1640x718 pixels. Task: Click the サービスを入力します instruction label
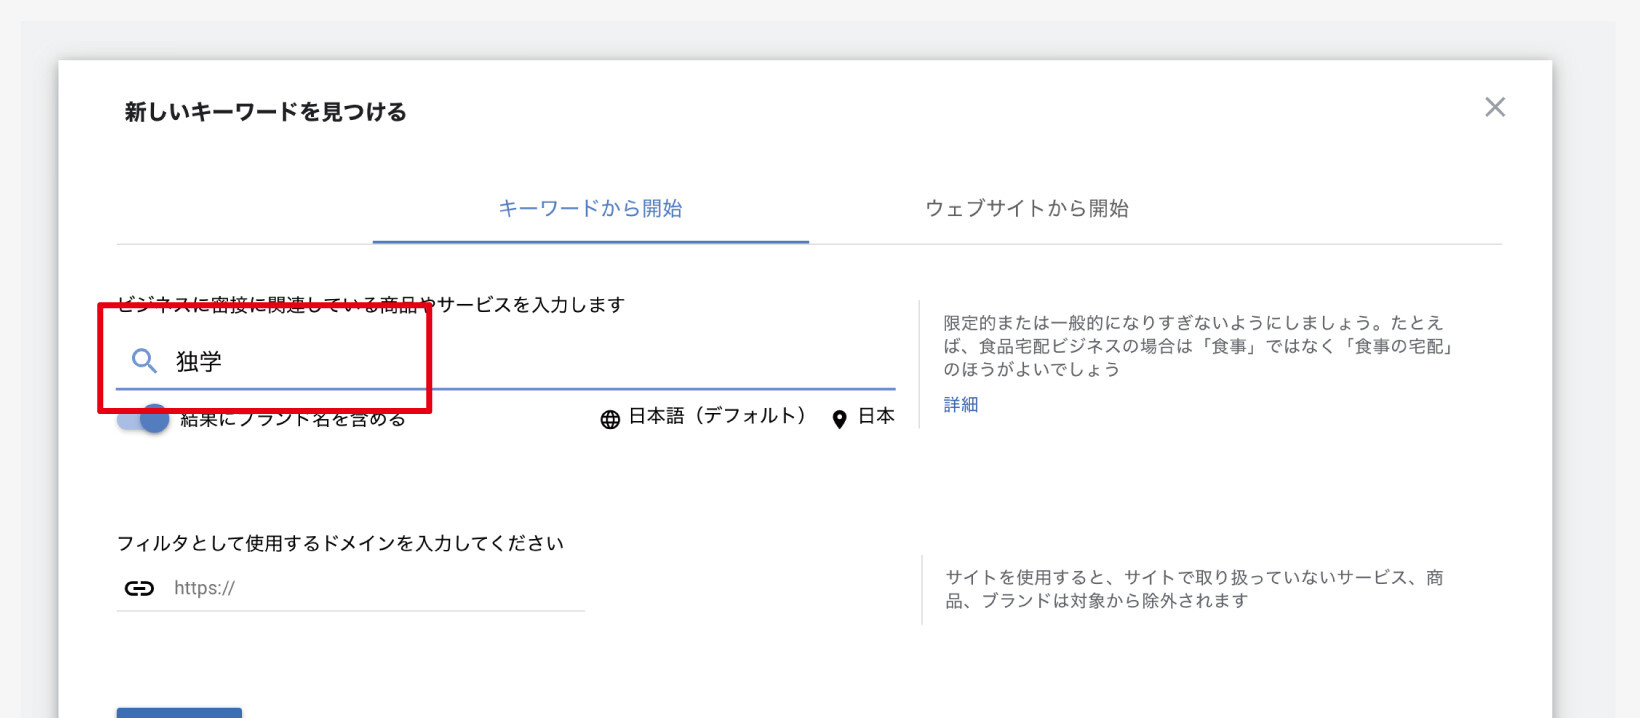(x=530, y=304)
